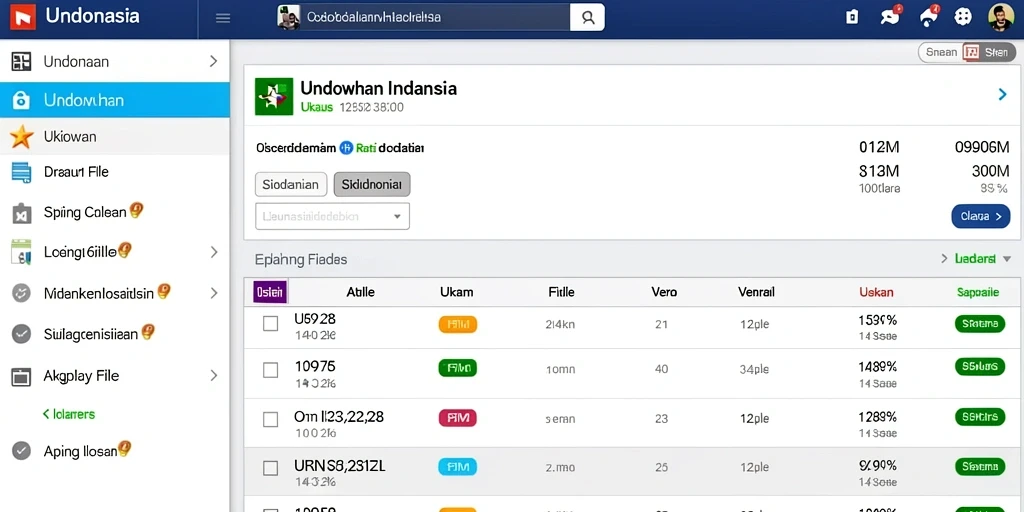Screen dimensions: 1024x512
Task: Click the orange status tag in first row
Action: (x=458, y=323)
